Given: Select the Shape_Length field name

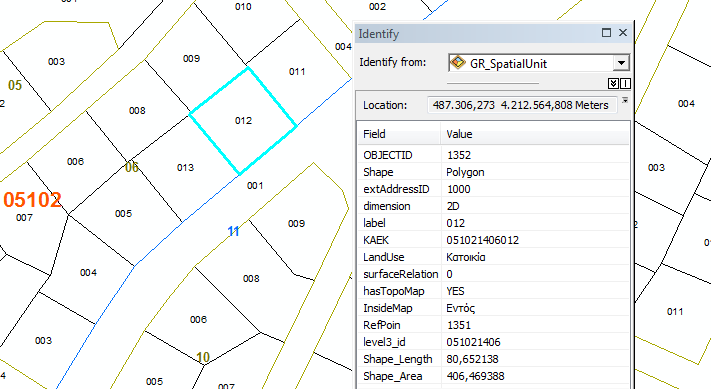Looking at the screenshot, I should (x=398, y=359).
